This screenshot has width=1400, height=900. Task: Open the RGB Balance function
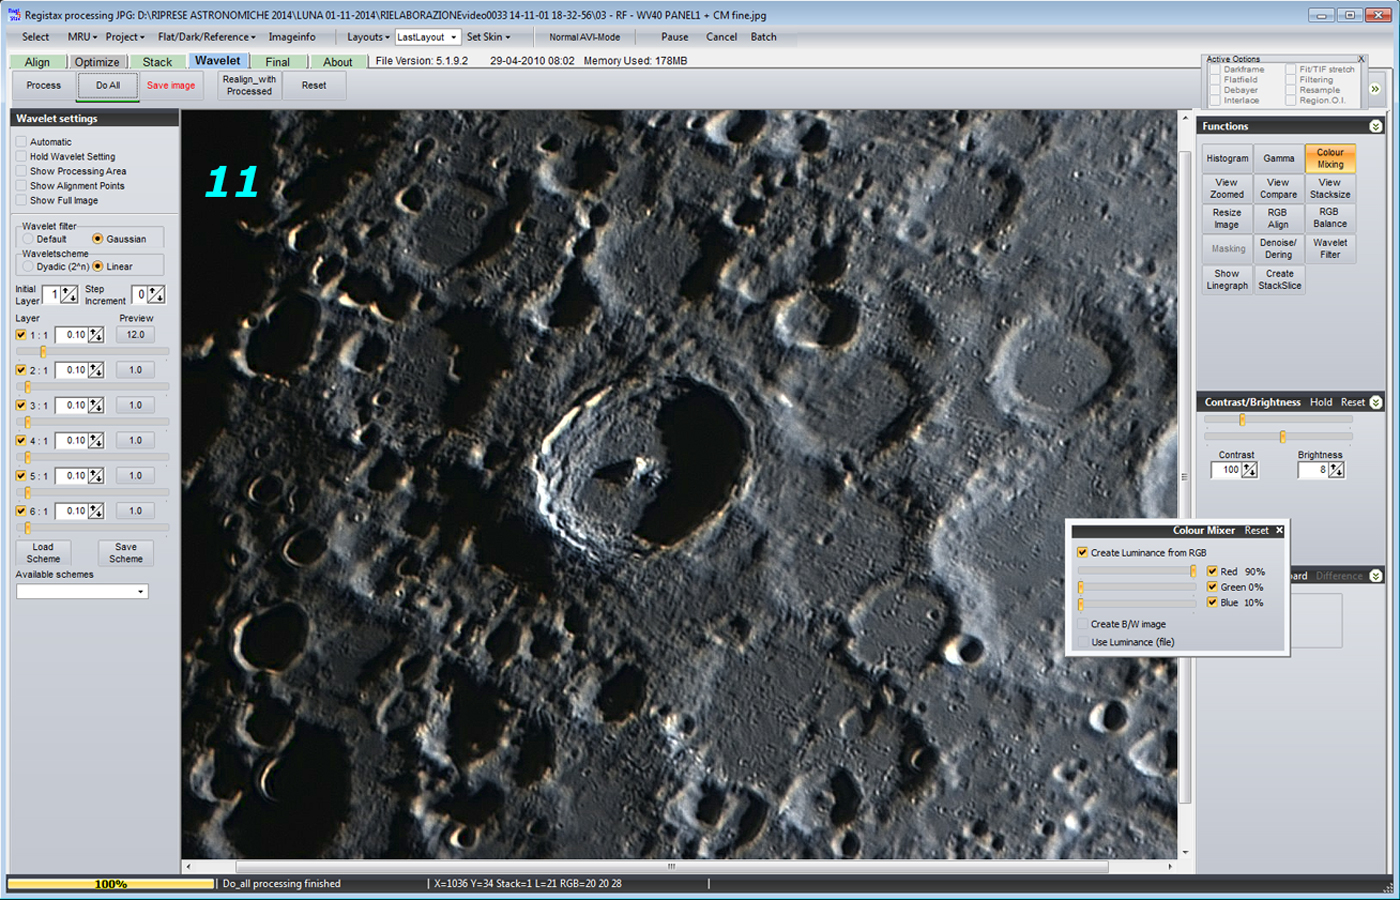pos(1329,218)
